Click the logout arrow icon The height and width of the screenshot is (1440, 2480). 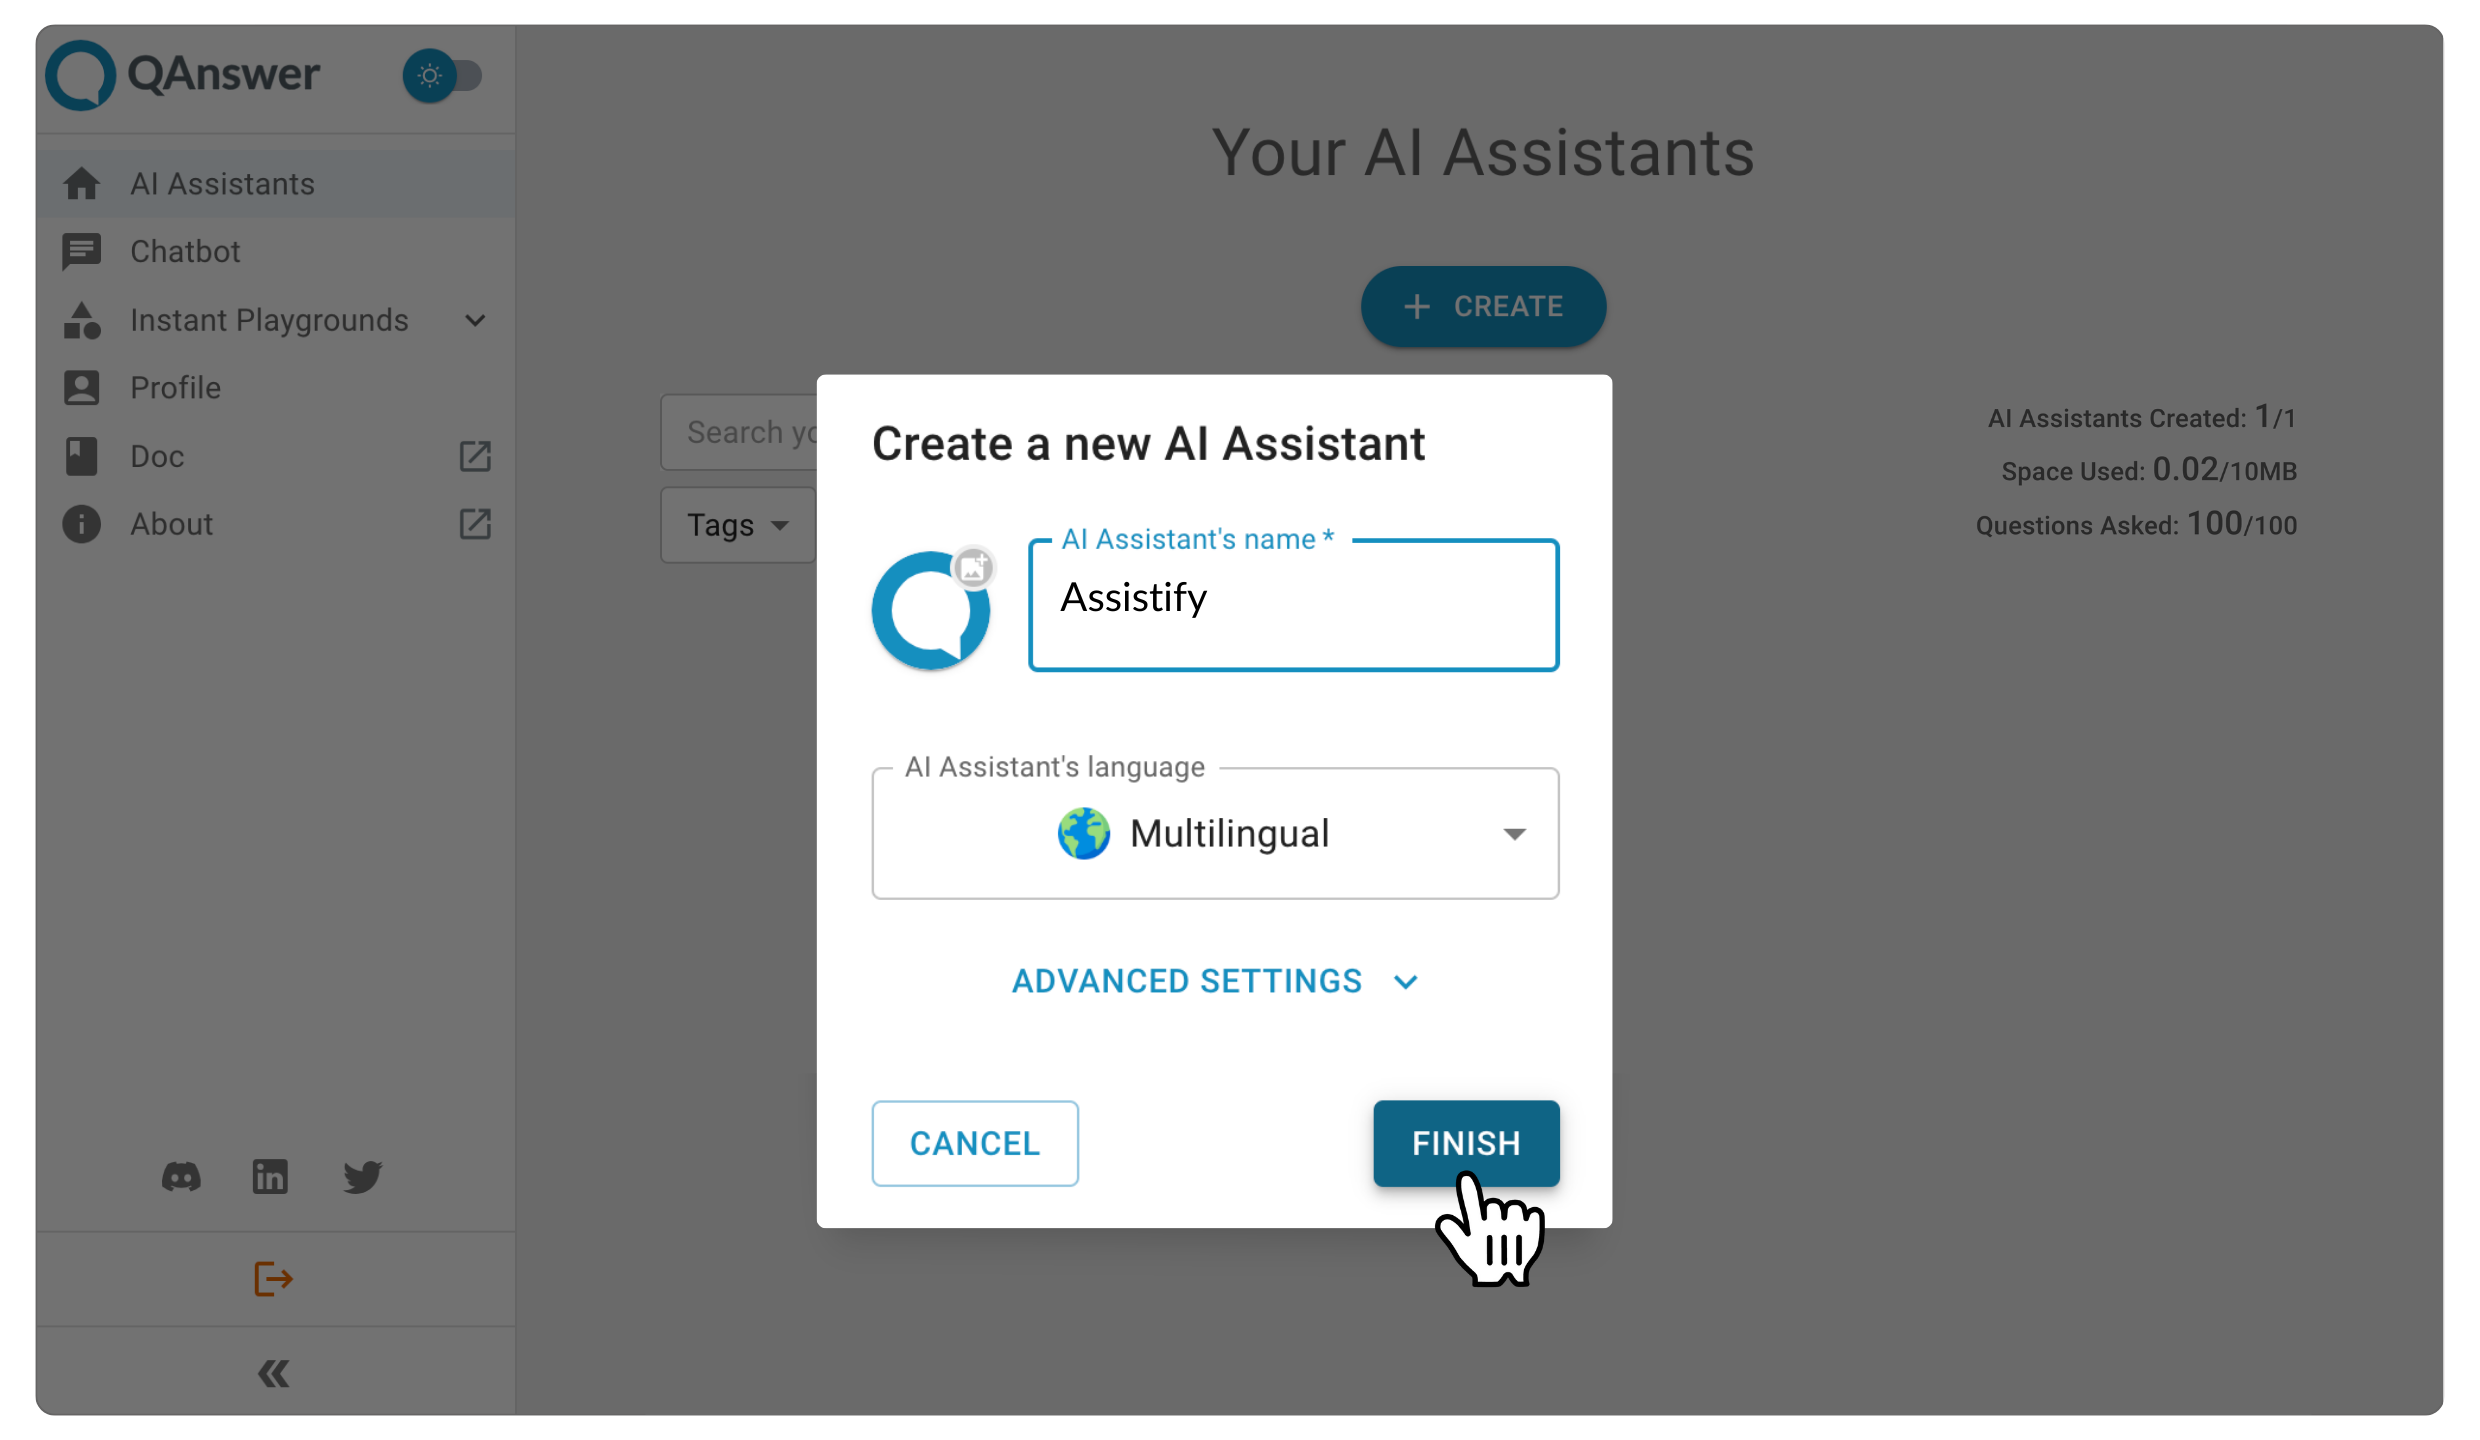(273, 1279)
